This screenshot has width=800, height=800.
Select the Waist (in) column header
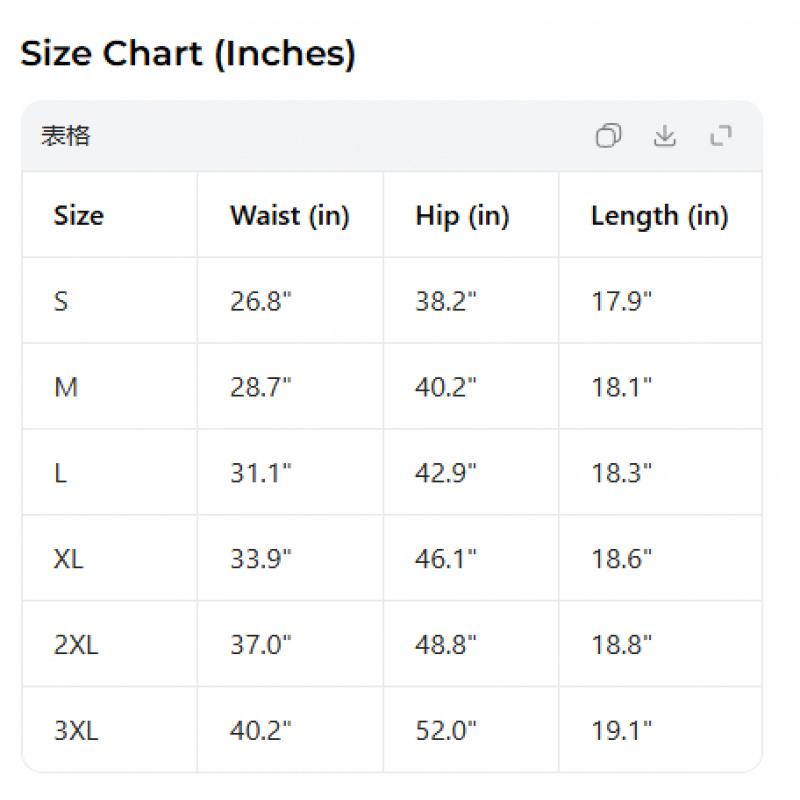click(x=290, y=216)
